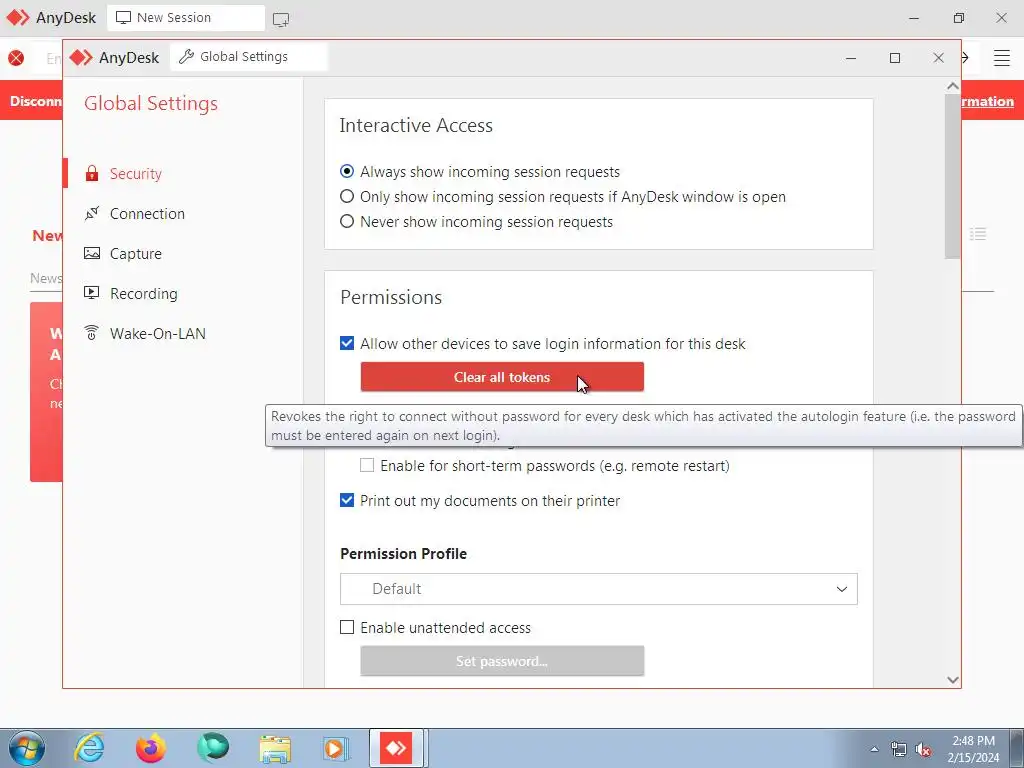Open the Windows Start menu
This screenshot has width=1024, height=768.
26,748
